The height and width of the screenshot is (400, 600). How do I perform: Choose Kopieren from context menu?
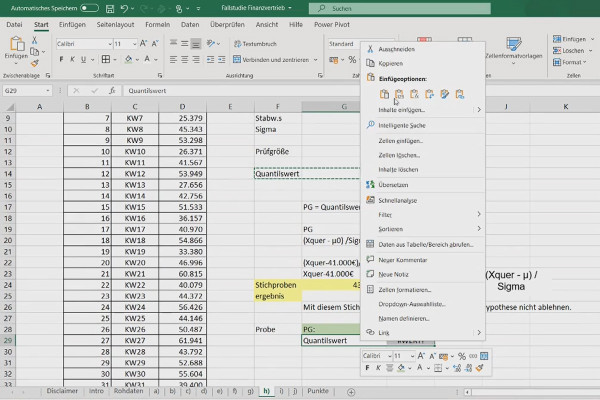(x=423, y=64)
